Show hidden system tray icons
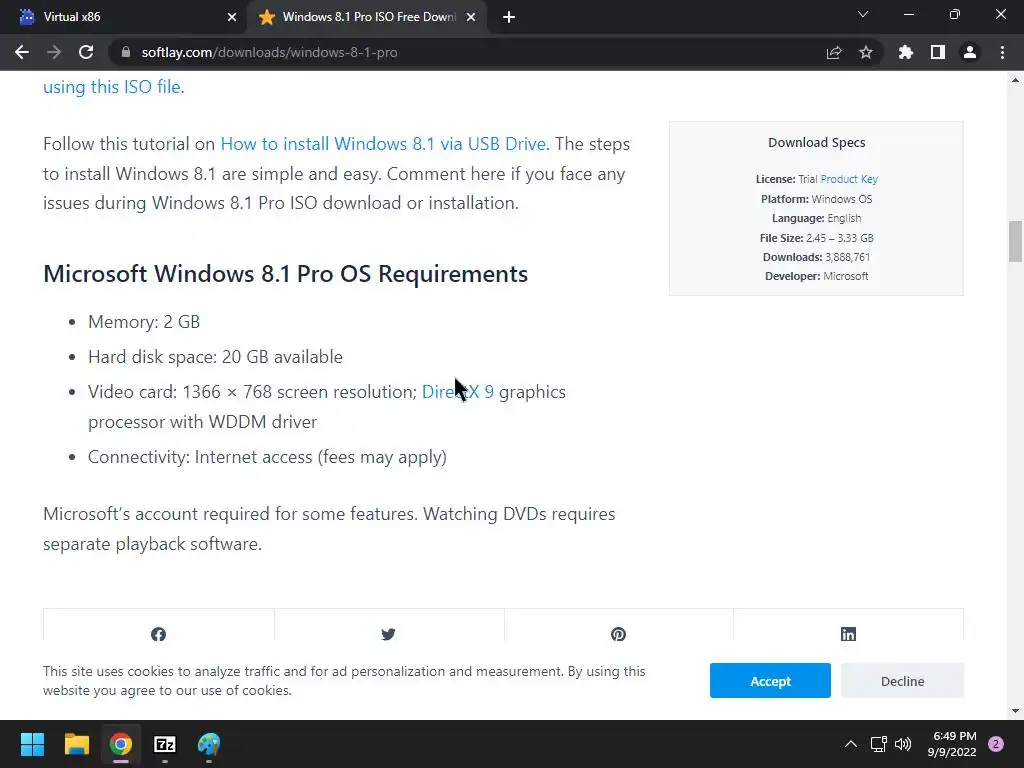The height and width of the screenshot is (768, 1024). 850,744
